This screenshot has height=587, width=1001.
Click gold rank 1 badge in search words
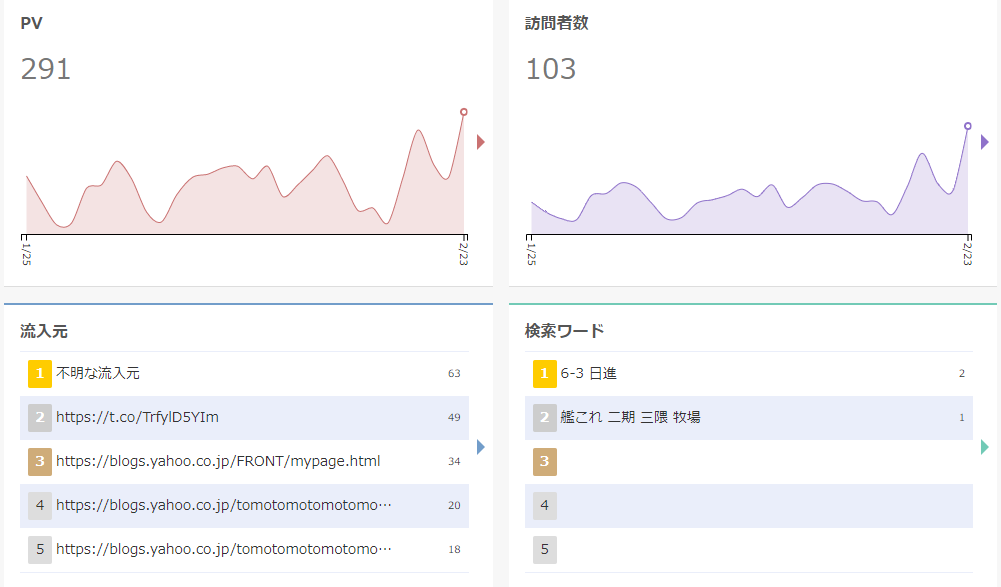click(545, 373)
